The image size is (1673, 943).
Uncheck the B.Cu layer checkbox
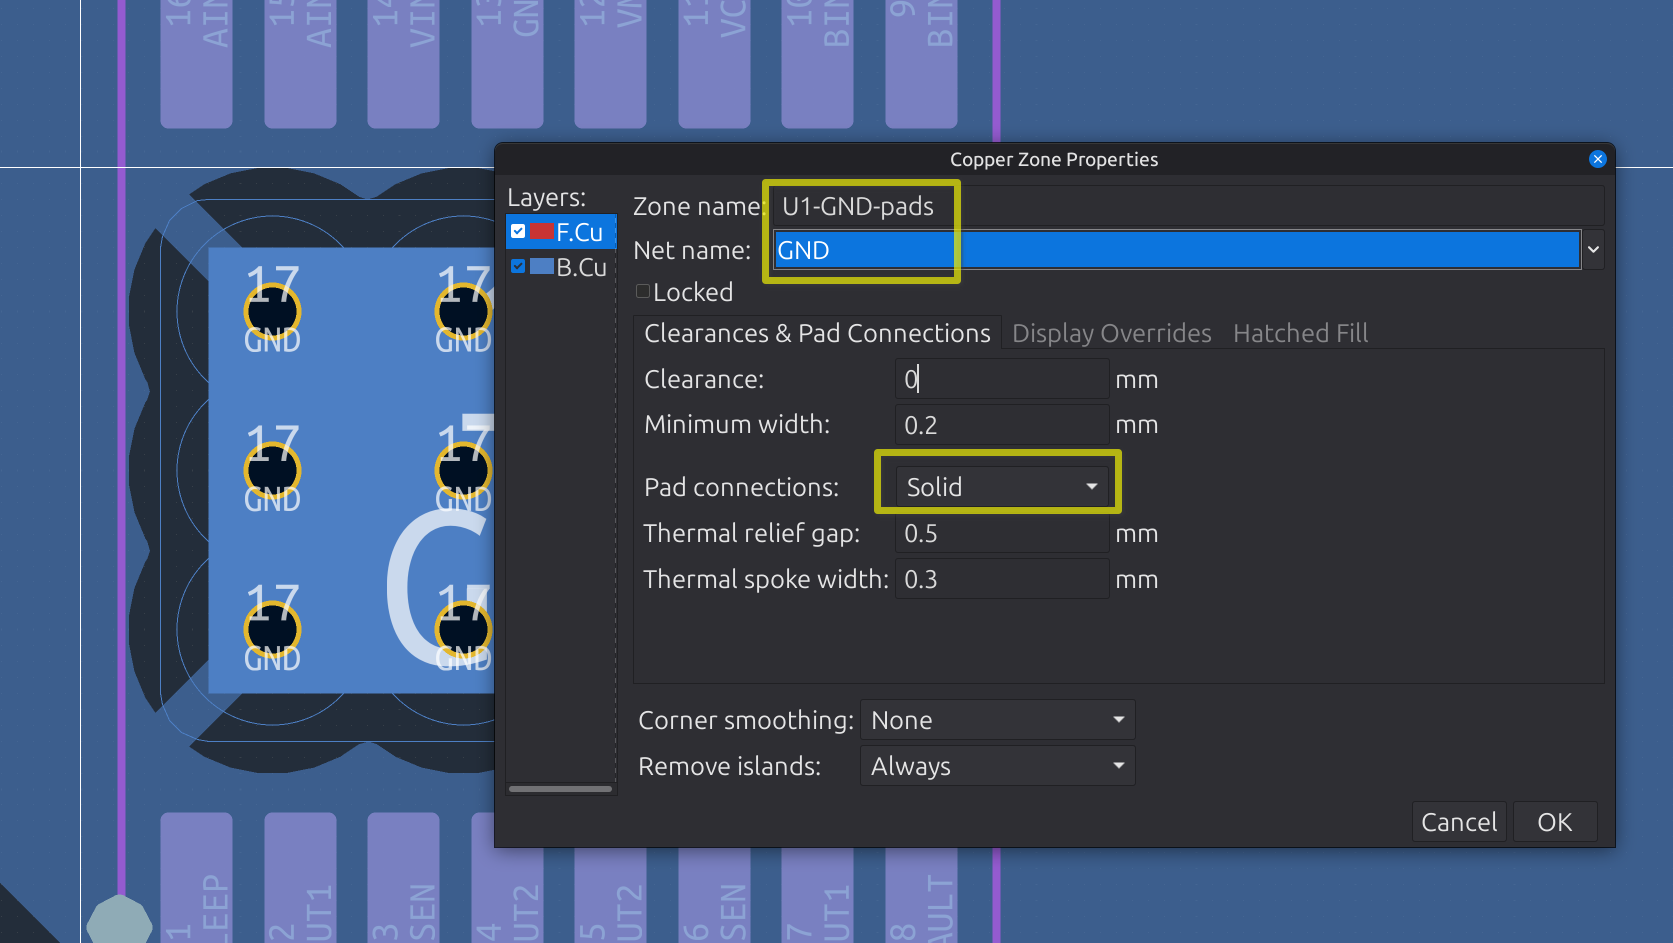point(518,266)
